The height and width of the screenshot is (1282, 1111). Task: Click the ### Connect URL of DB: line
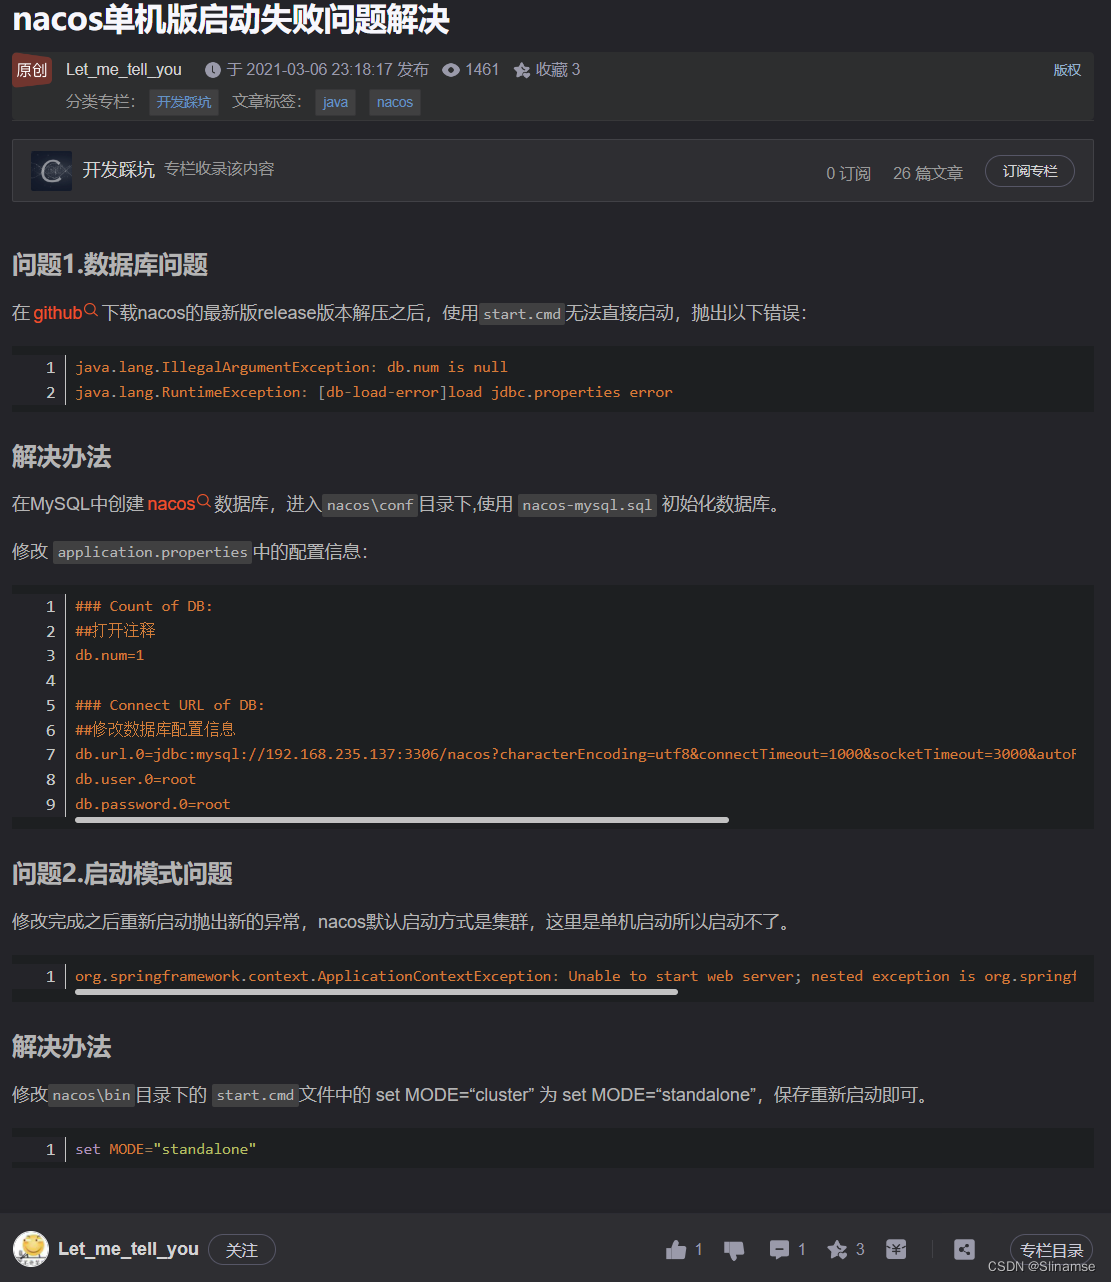coord(170,705)
